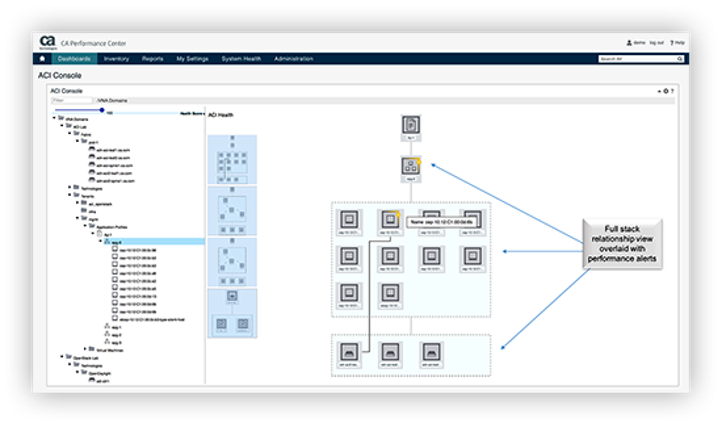Click the Health Score slider handle
Screen dimensions: 722x427
[102, 110]
